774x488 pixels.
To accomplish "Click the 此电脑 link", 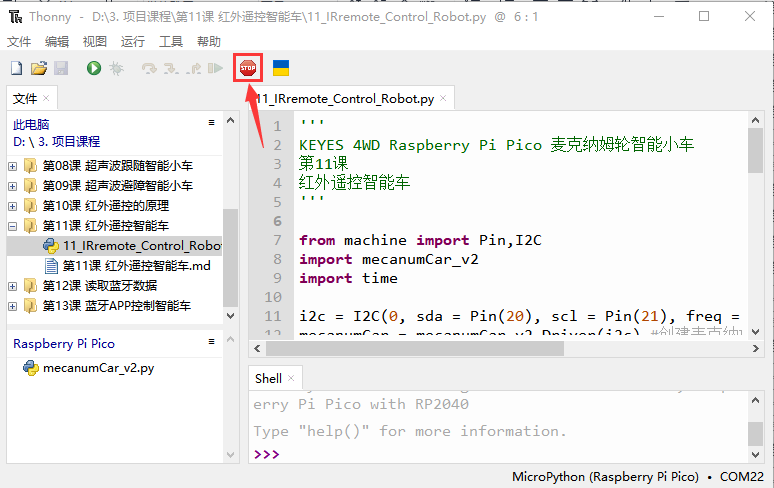I will point(31,124).
